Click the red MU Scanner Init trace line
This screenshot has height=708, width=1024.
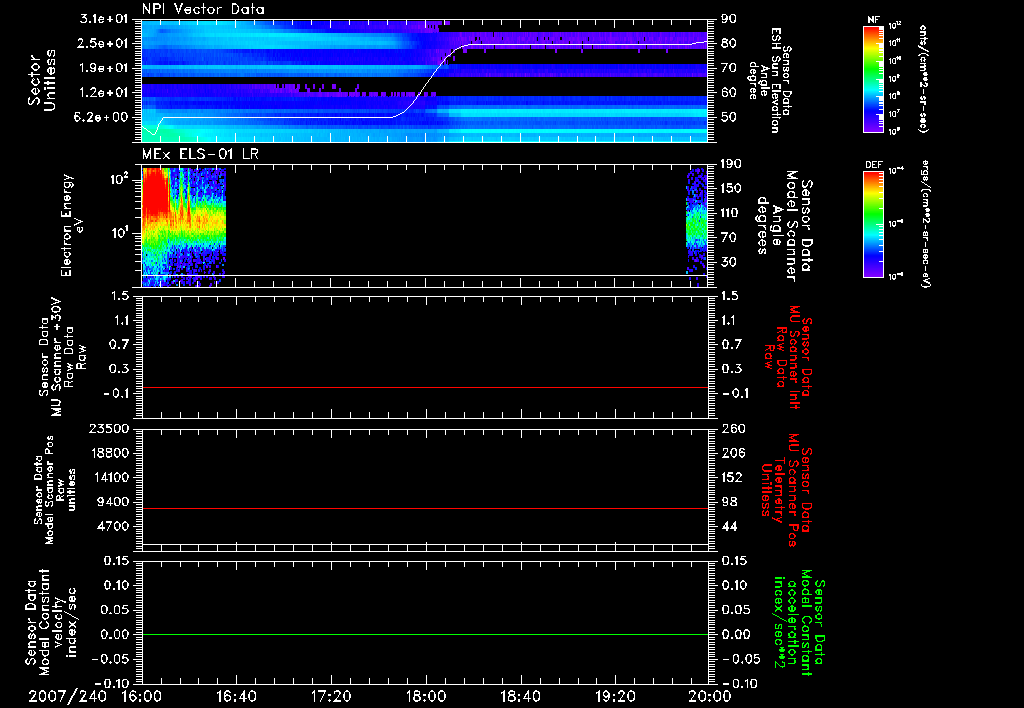(x=425, y=387)
